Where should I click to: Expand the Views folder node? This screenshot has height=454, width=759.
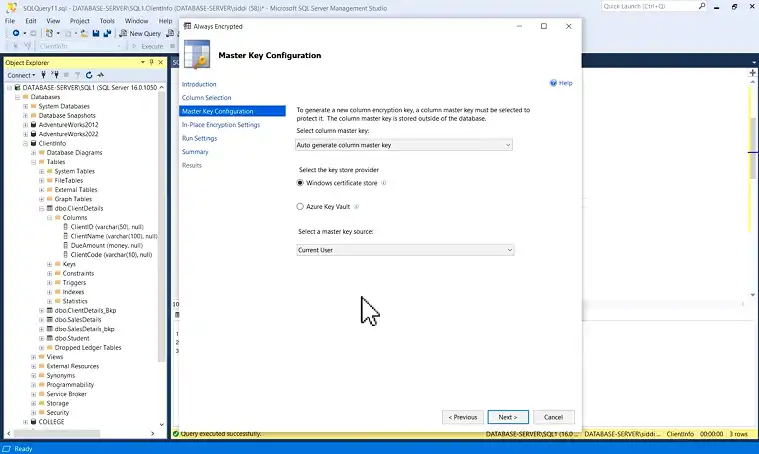(33, 357)
